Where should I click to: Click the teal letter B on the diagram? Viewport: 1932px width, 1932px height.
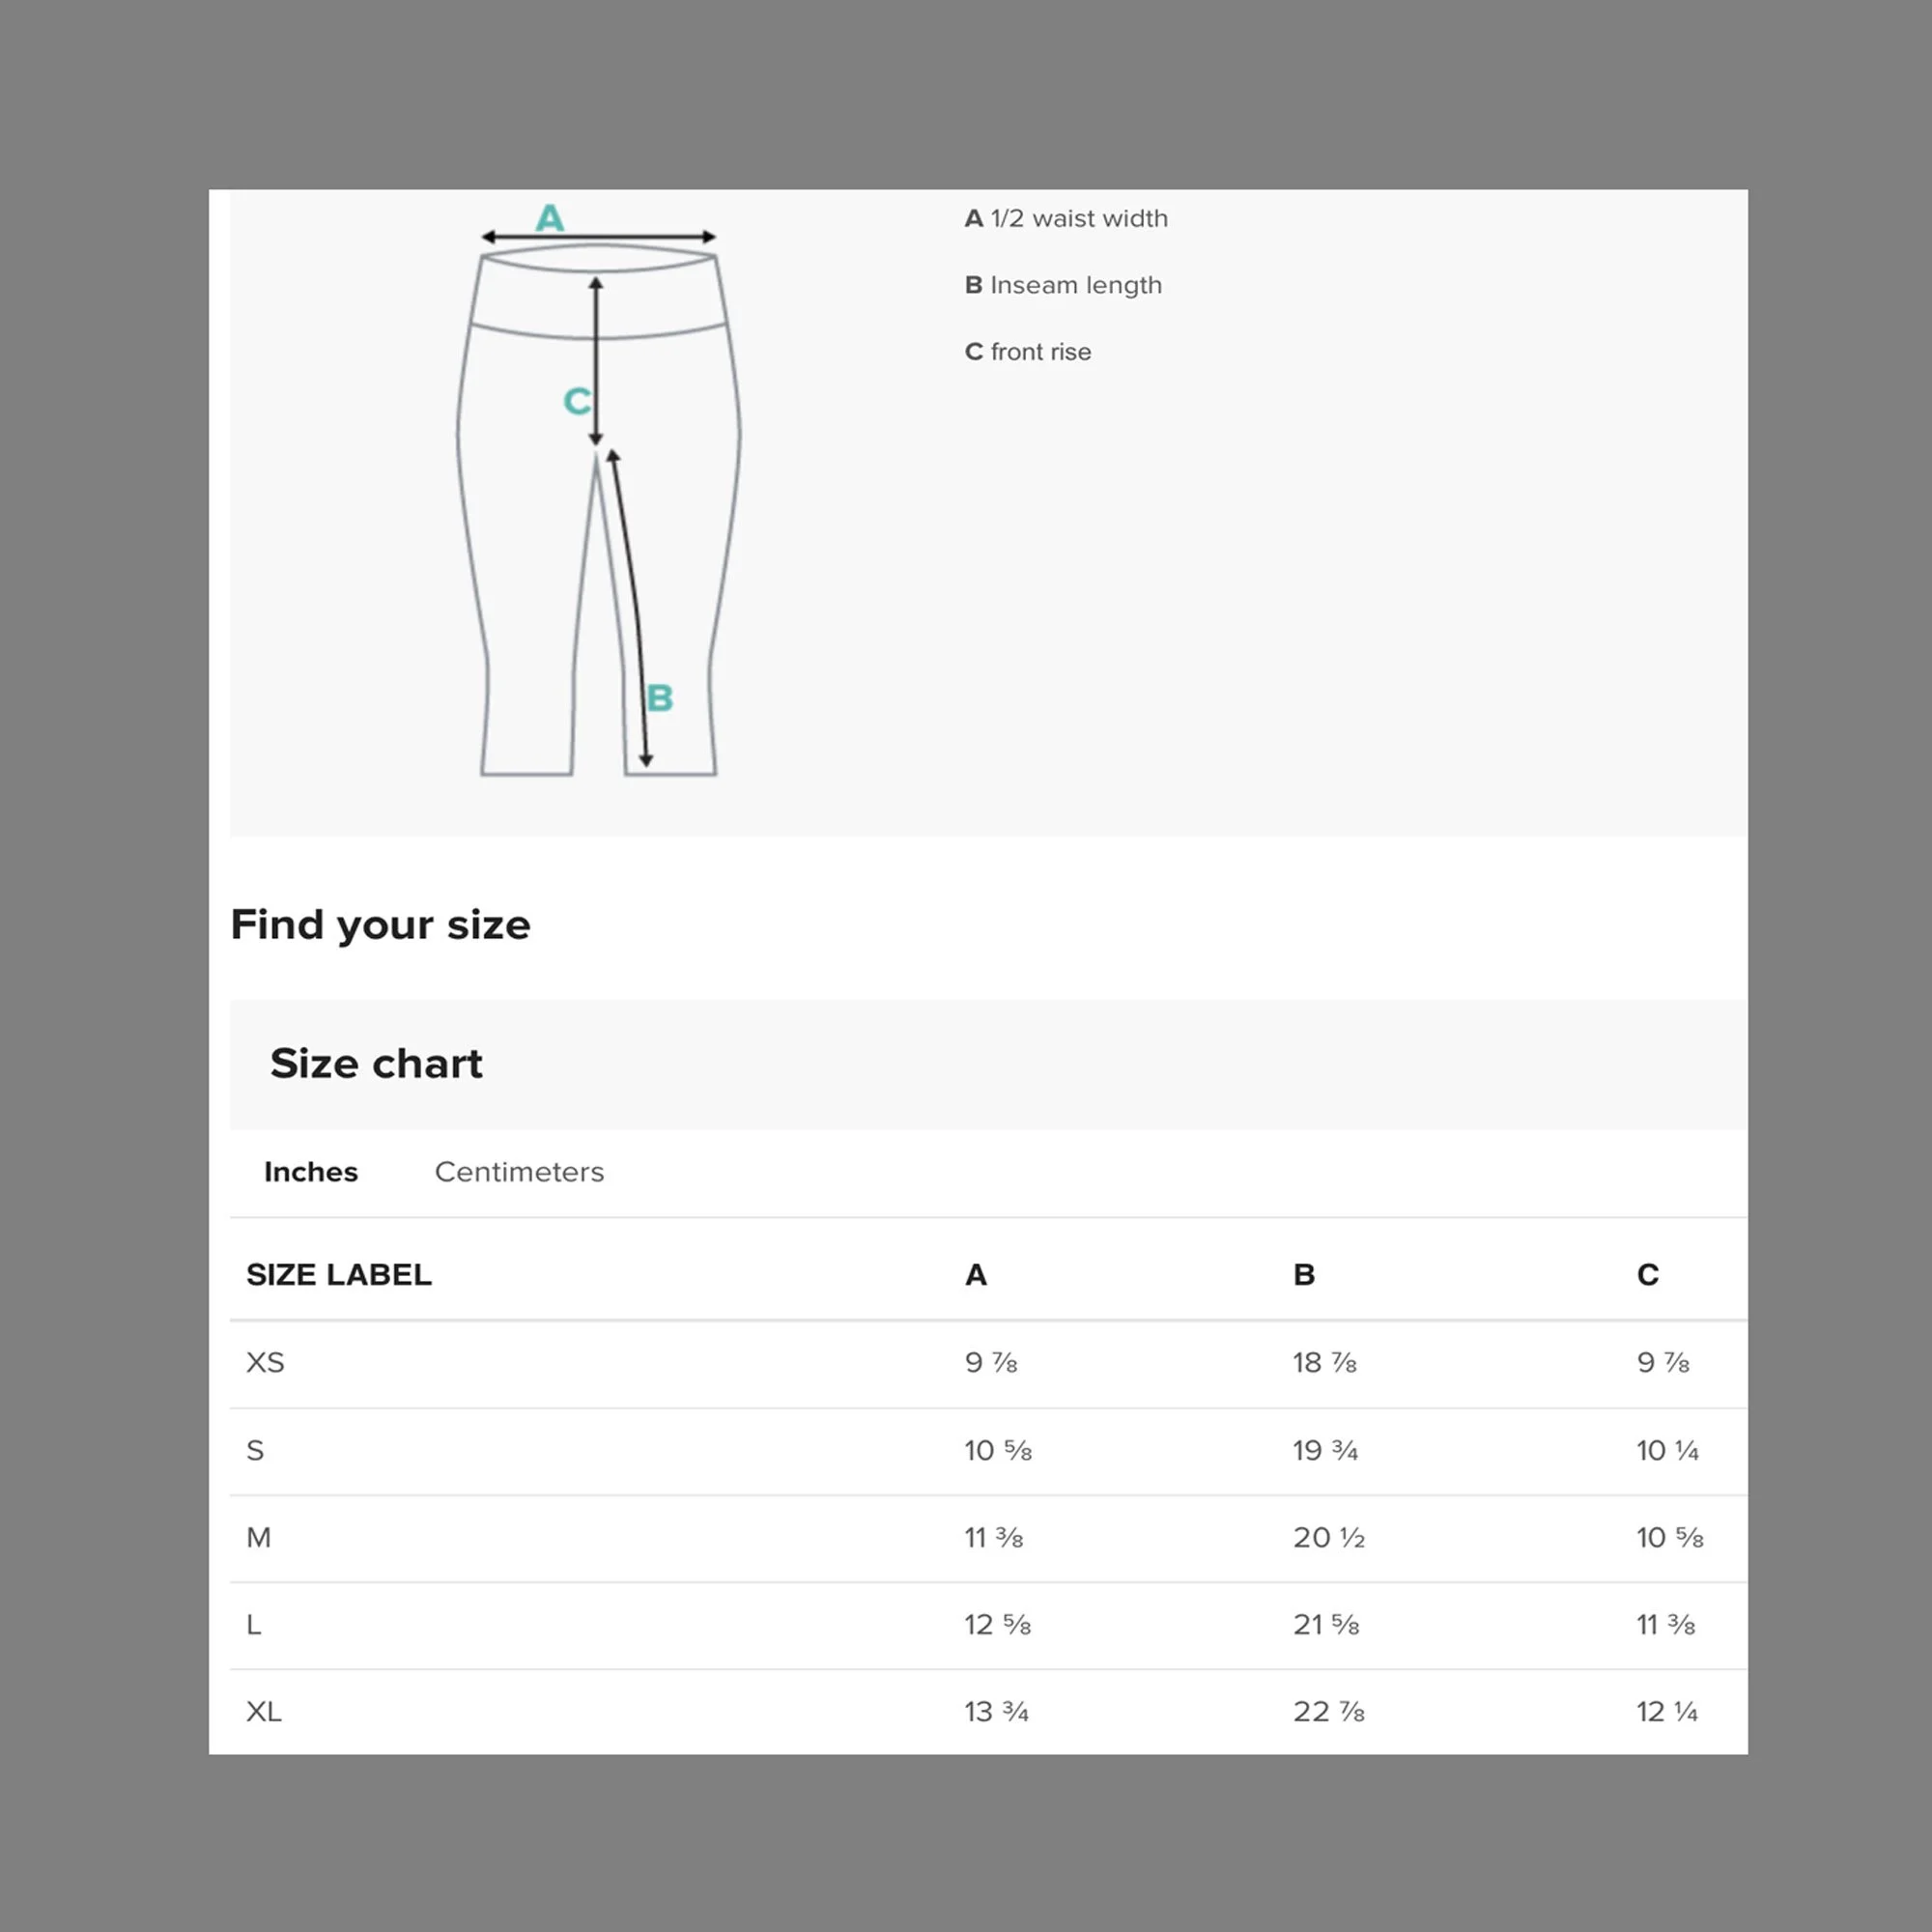[659, 697]
